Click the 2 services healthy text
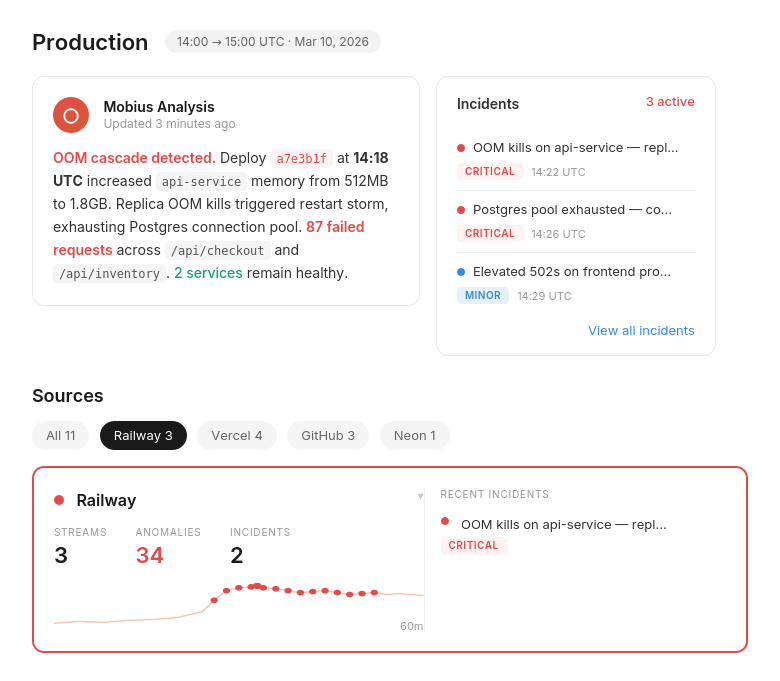This screenshot has height=681, width=780. (x=208, y=273)
